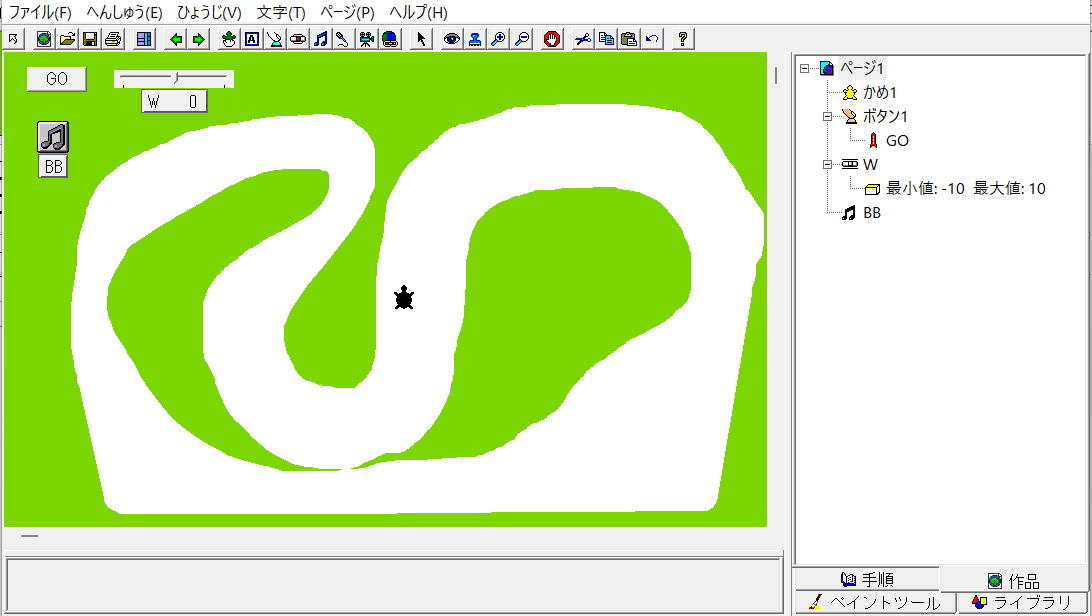The height and width of the screenshot is (616, 1092).
Task: Click the red stop hand icon
Action: (552, 39)
